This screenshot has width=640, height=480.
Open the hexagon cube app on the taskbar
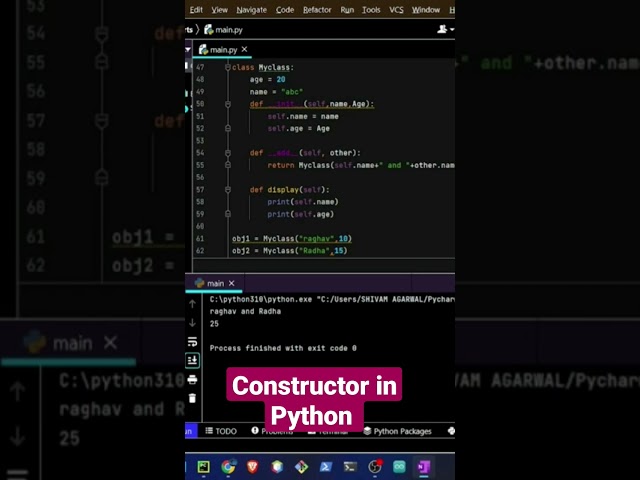coord(277,467)
